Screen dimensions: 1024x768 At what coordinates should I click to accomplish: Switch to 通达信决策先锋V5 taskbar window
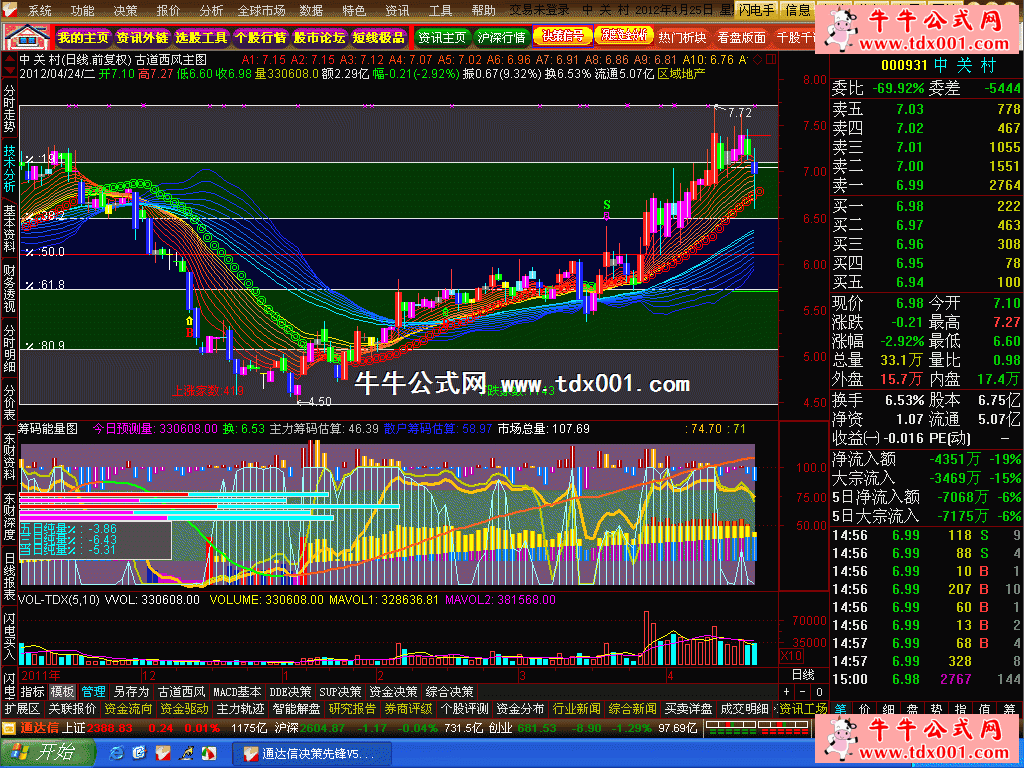pyautogui.click(x=312, y=754)
